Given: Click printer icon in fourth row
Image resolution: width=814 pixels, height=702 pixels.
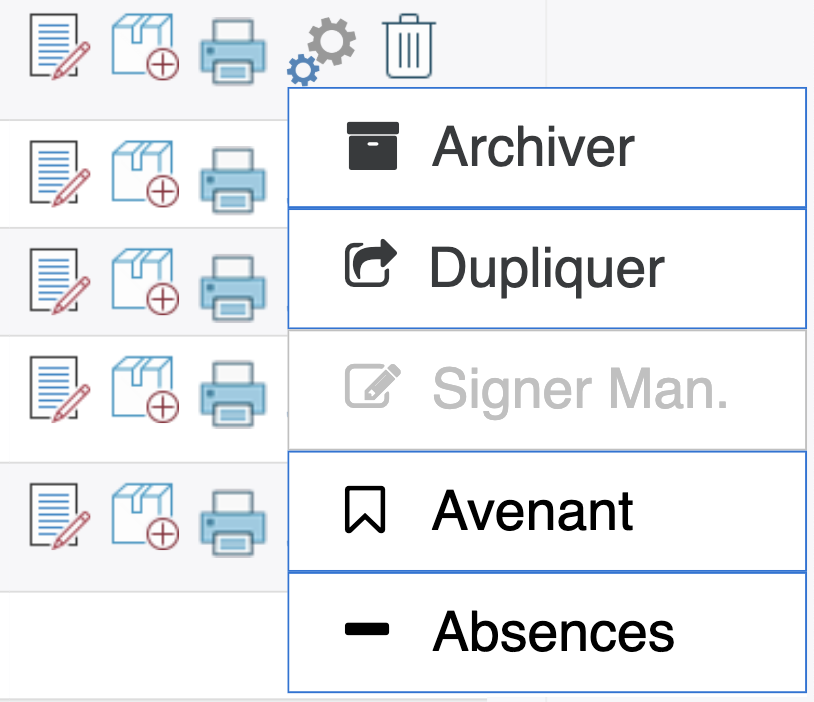Looking at the screenshot, I should [x=233, y=394].
